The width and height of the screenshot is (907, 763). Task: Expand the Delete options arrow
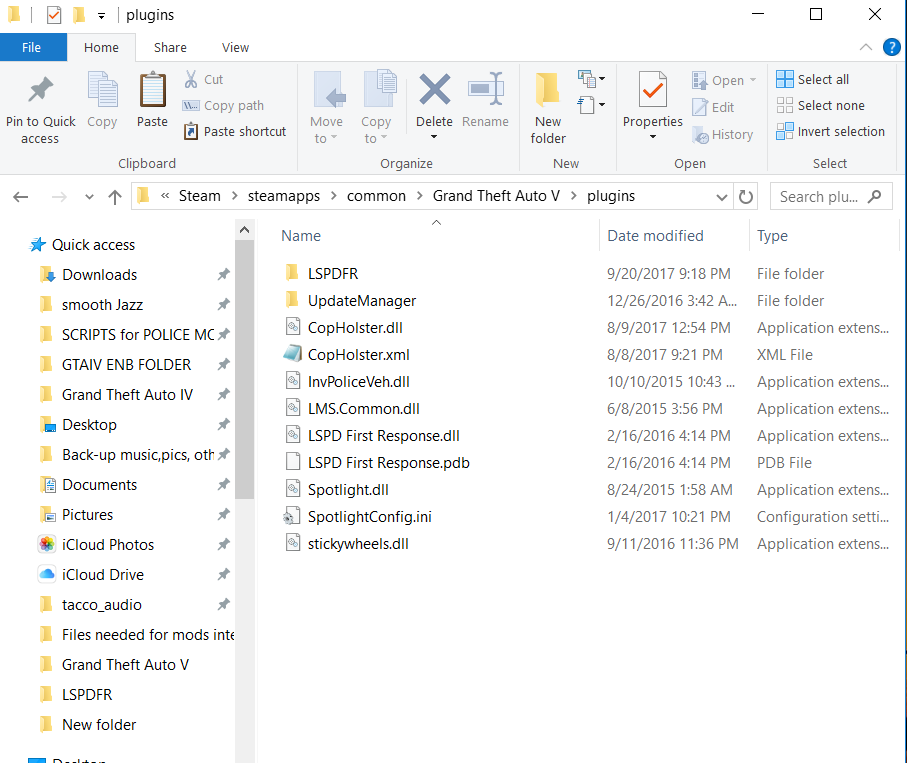[434, 137]
